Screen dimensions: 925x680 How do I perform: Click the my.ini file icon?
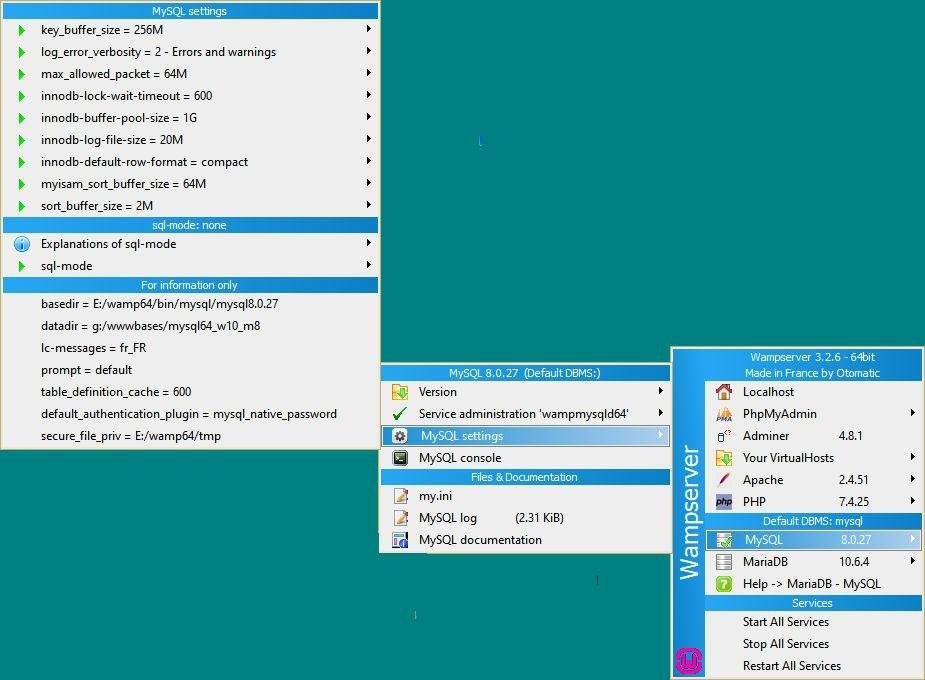click(400, 496)
